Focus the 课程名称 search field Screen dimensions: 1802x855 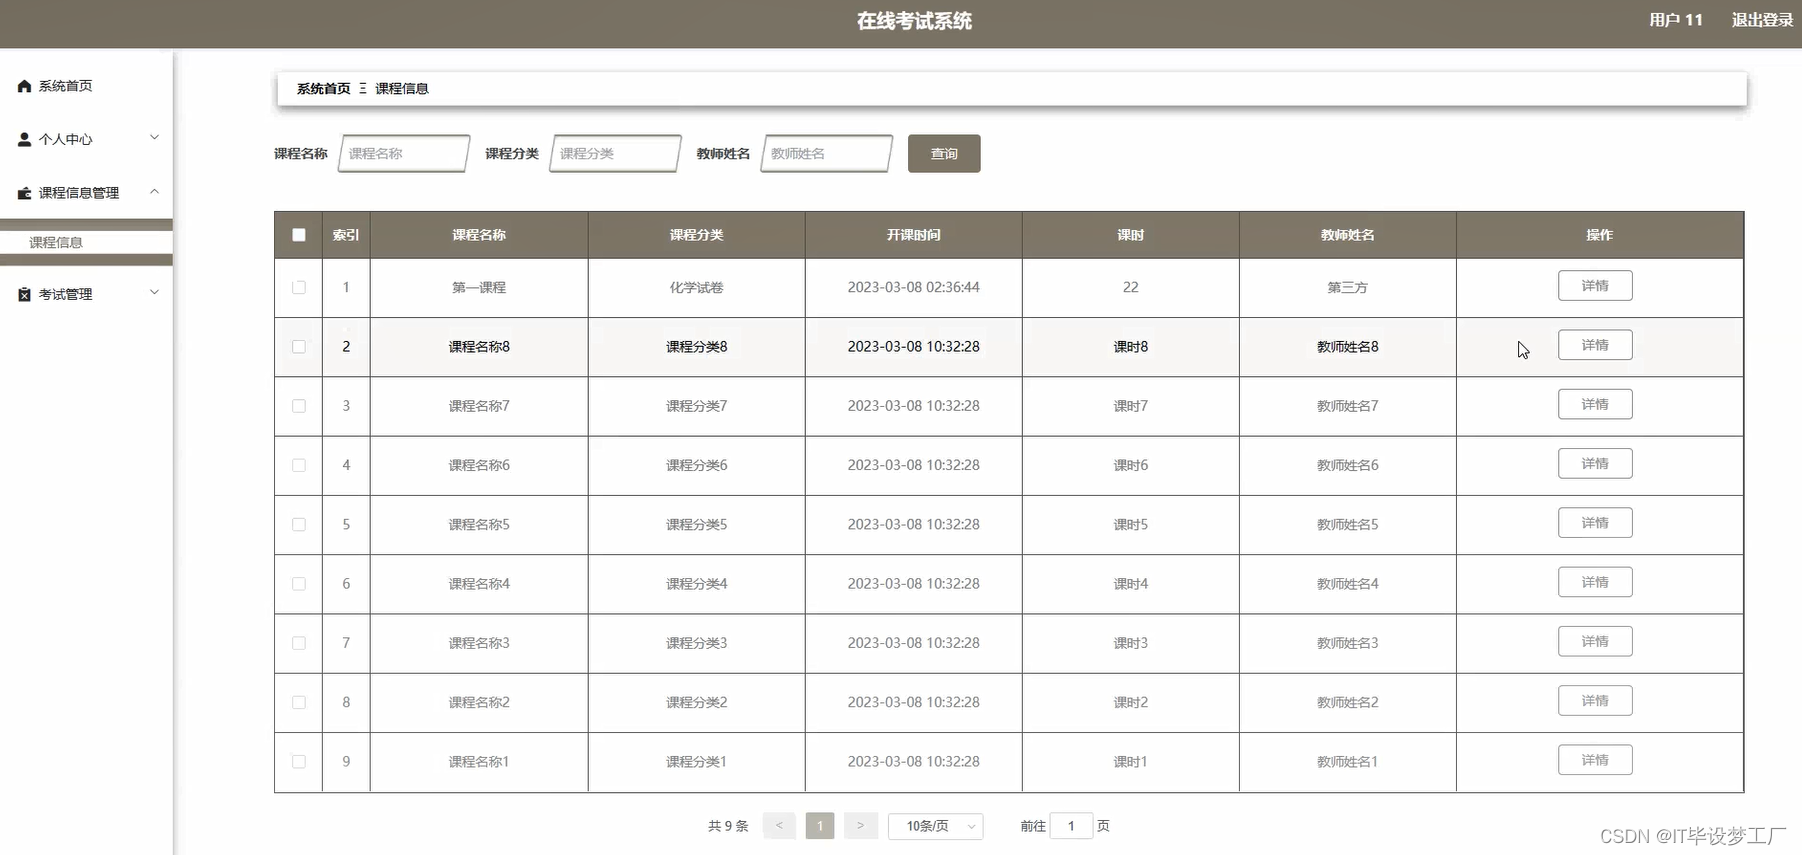[404, 154]
